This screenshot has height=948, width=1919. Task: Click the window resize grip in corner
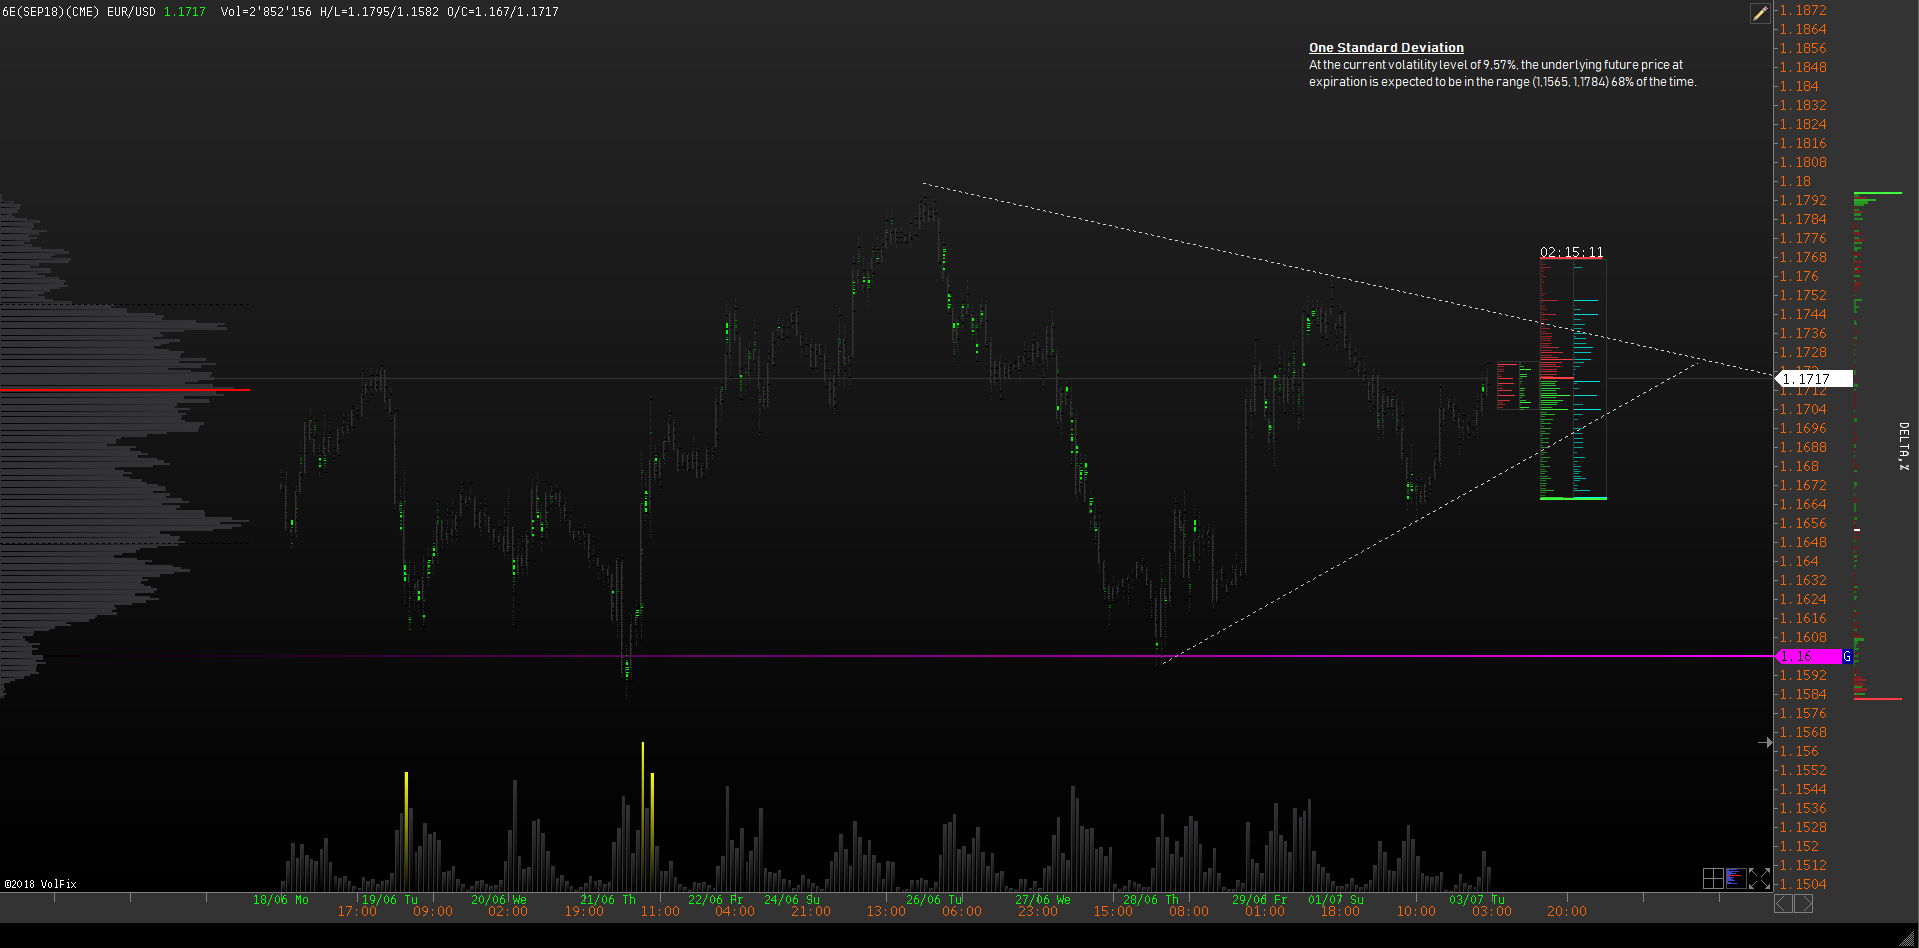1907,937
